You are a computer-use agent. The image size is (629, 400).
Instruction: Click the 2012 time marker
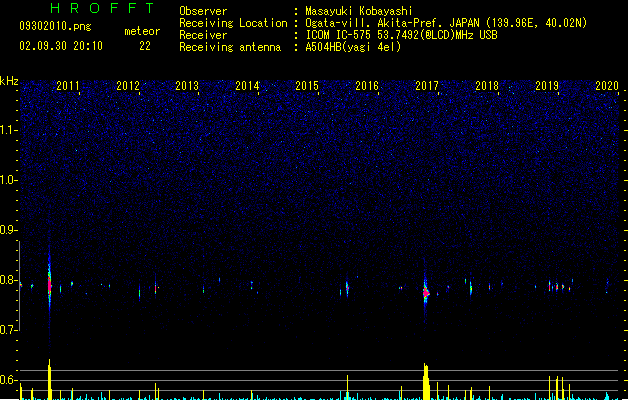point(128,86)
